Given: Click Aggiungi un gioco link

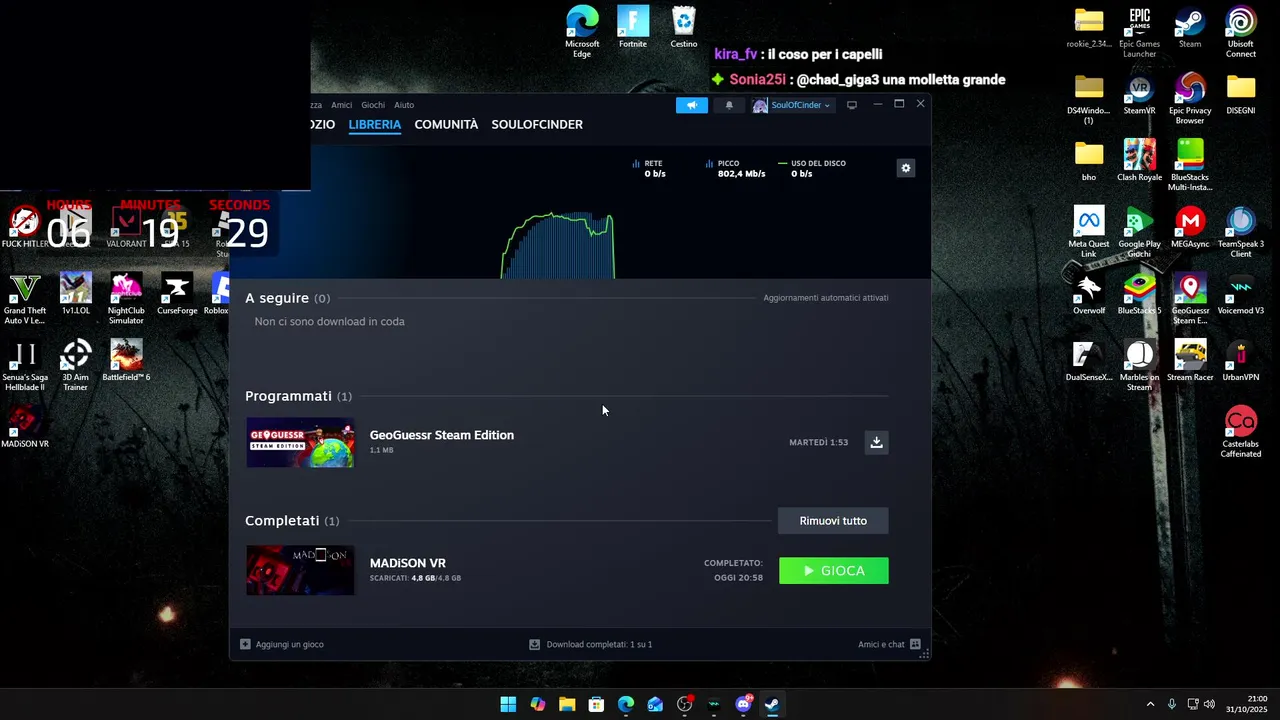Looking at the screenshot, I should pos(289,644).
